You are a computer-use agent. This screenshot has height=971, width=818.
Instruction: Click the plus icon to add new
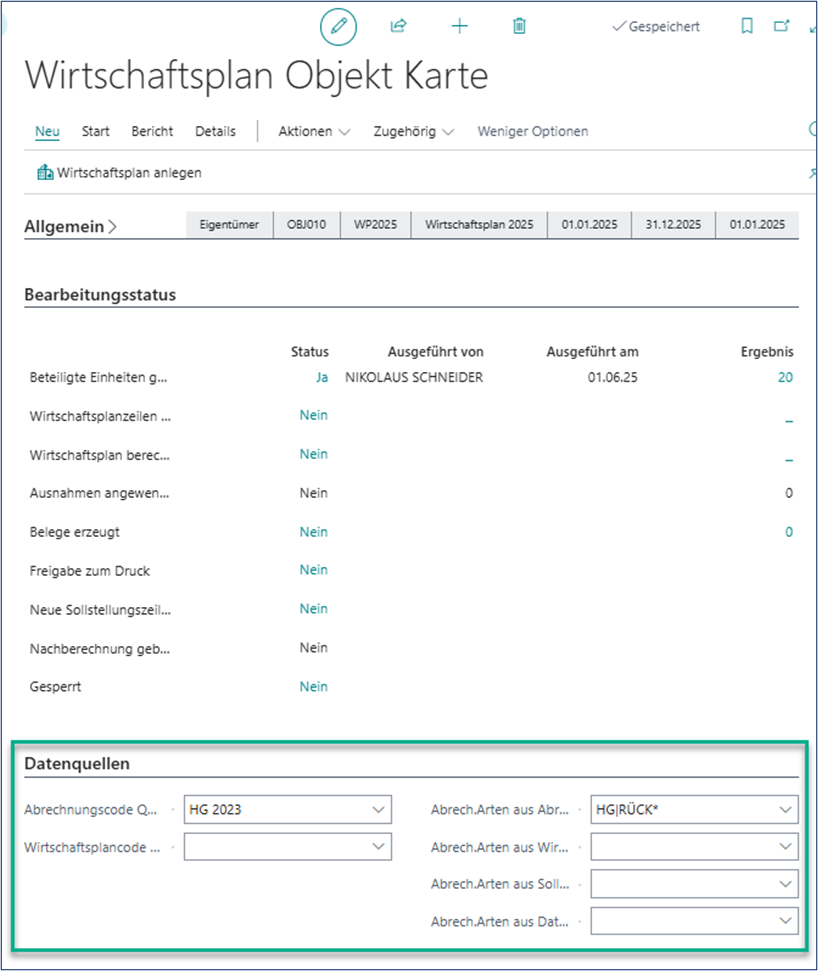(459, 27)
